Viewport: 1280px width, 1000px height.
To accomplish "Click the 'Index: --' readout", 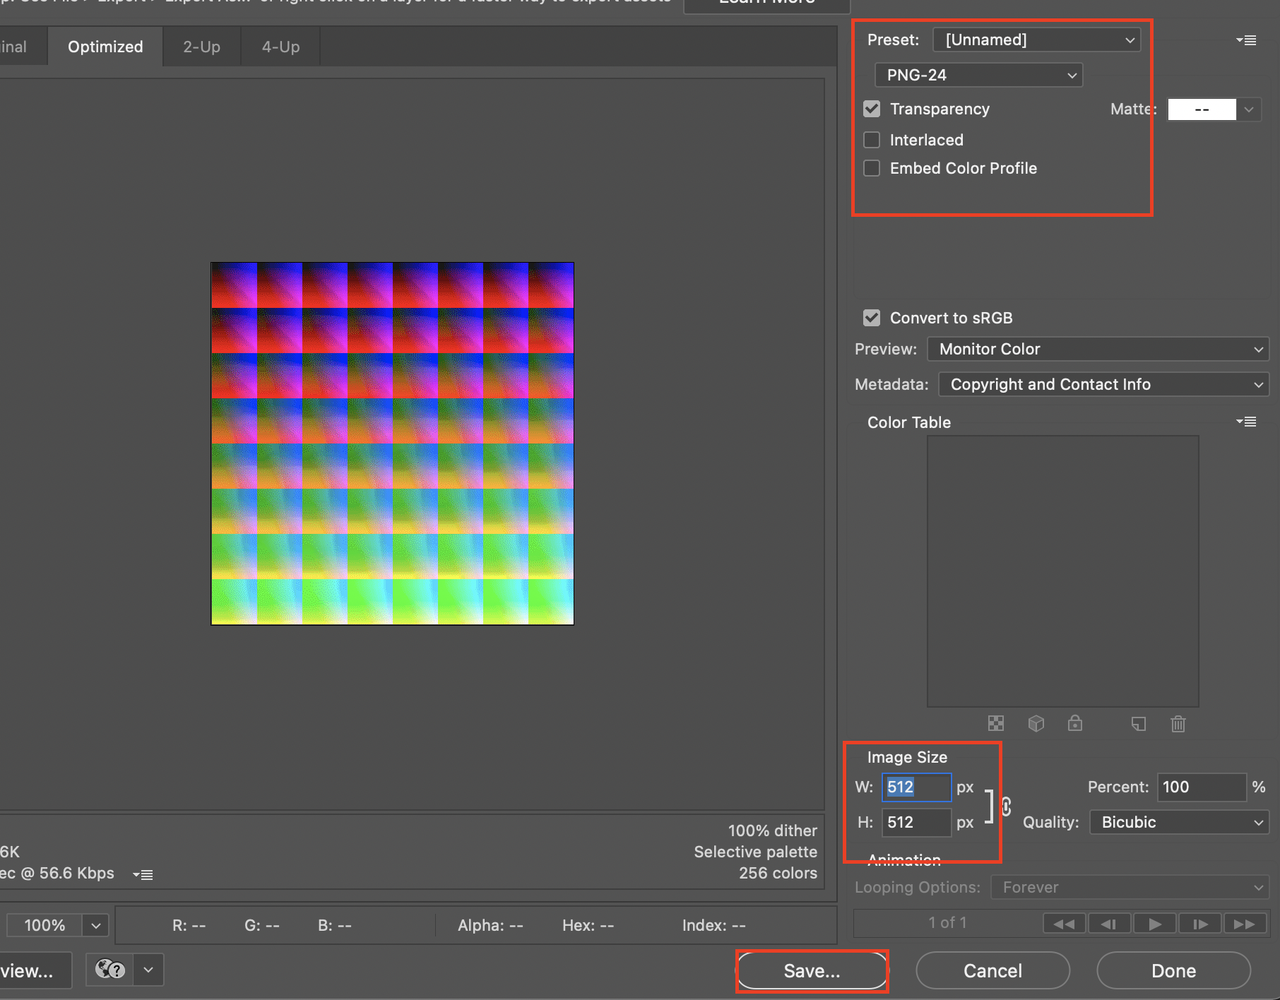I will coord(714,926).
